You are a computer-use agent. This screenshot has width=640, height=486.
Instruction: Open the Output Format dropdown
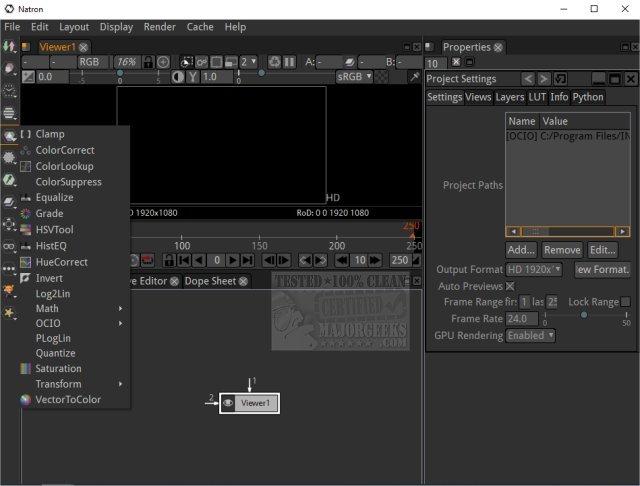pos(534,270)
